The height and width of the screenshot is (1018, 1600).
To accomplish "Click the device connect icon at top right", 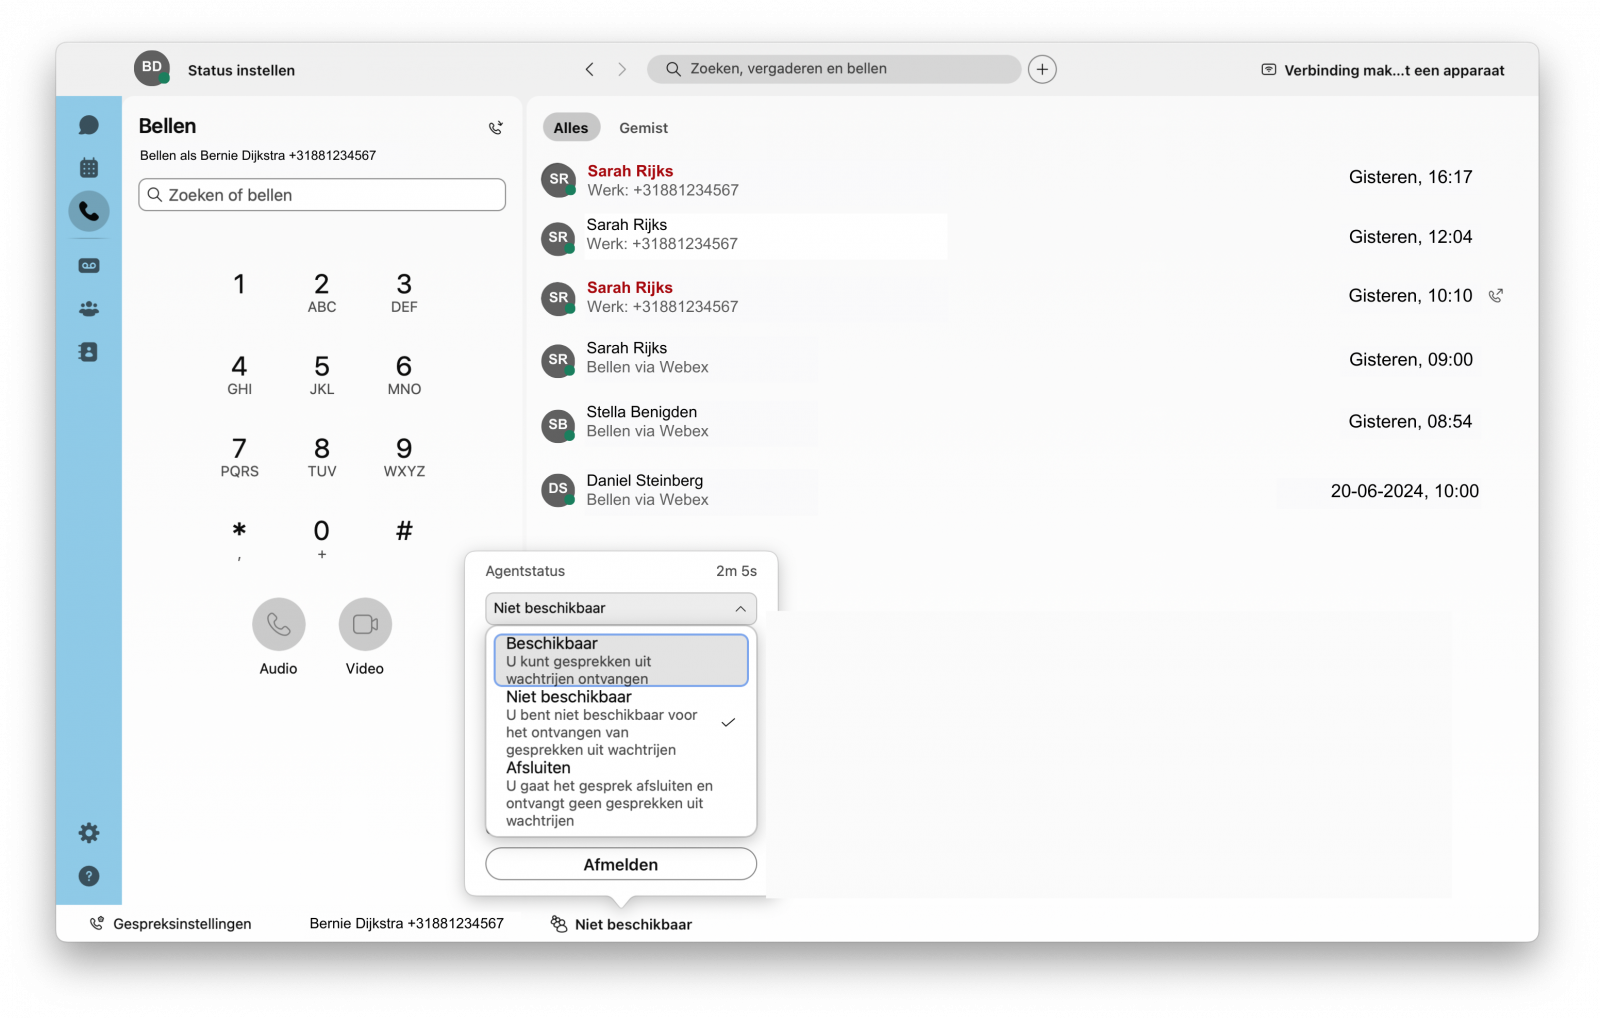I will click(x=1269, y=70).
